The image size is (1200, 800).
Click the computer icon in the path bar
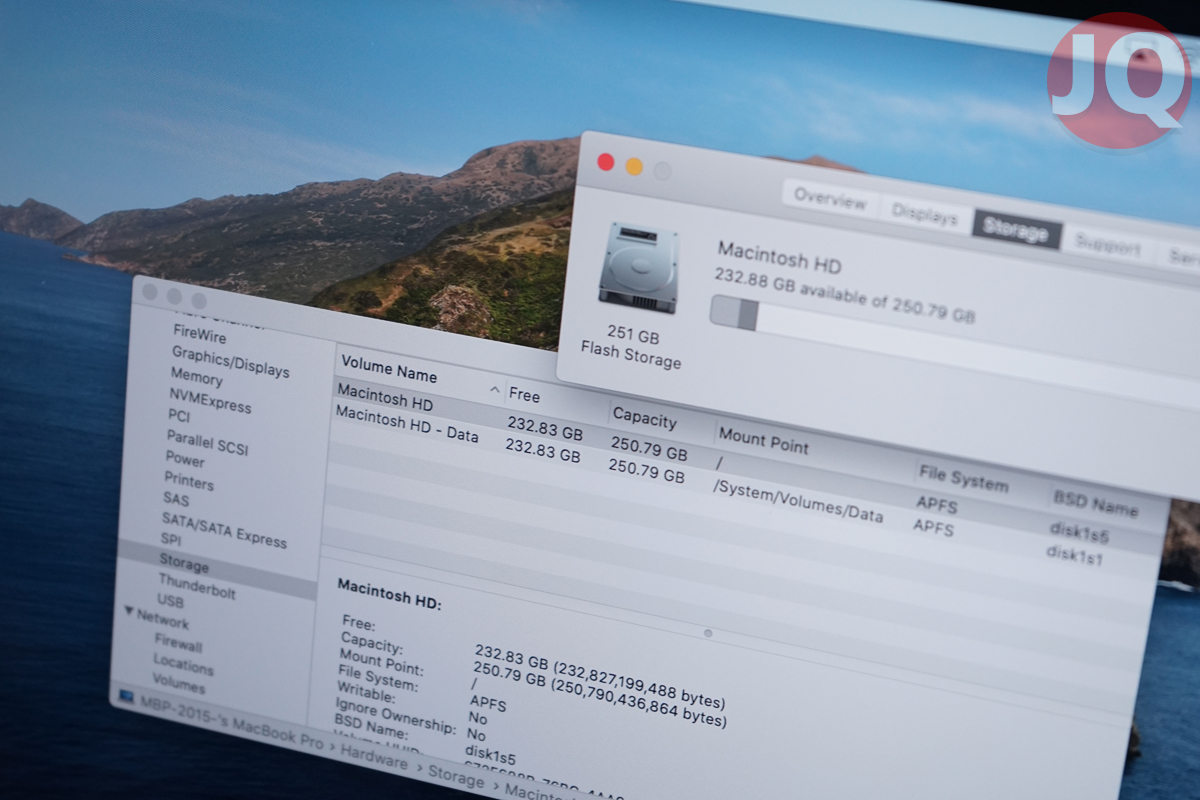click(x=127, y=695)
